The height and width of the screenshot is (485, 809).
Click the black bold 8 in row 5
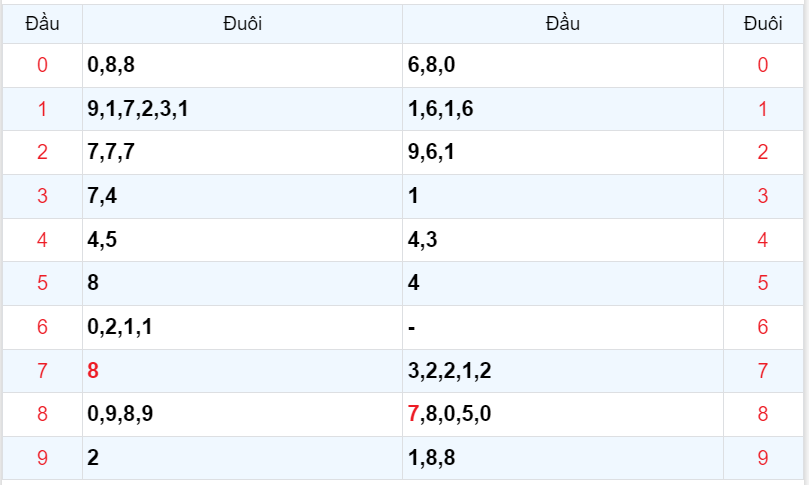93,283
